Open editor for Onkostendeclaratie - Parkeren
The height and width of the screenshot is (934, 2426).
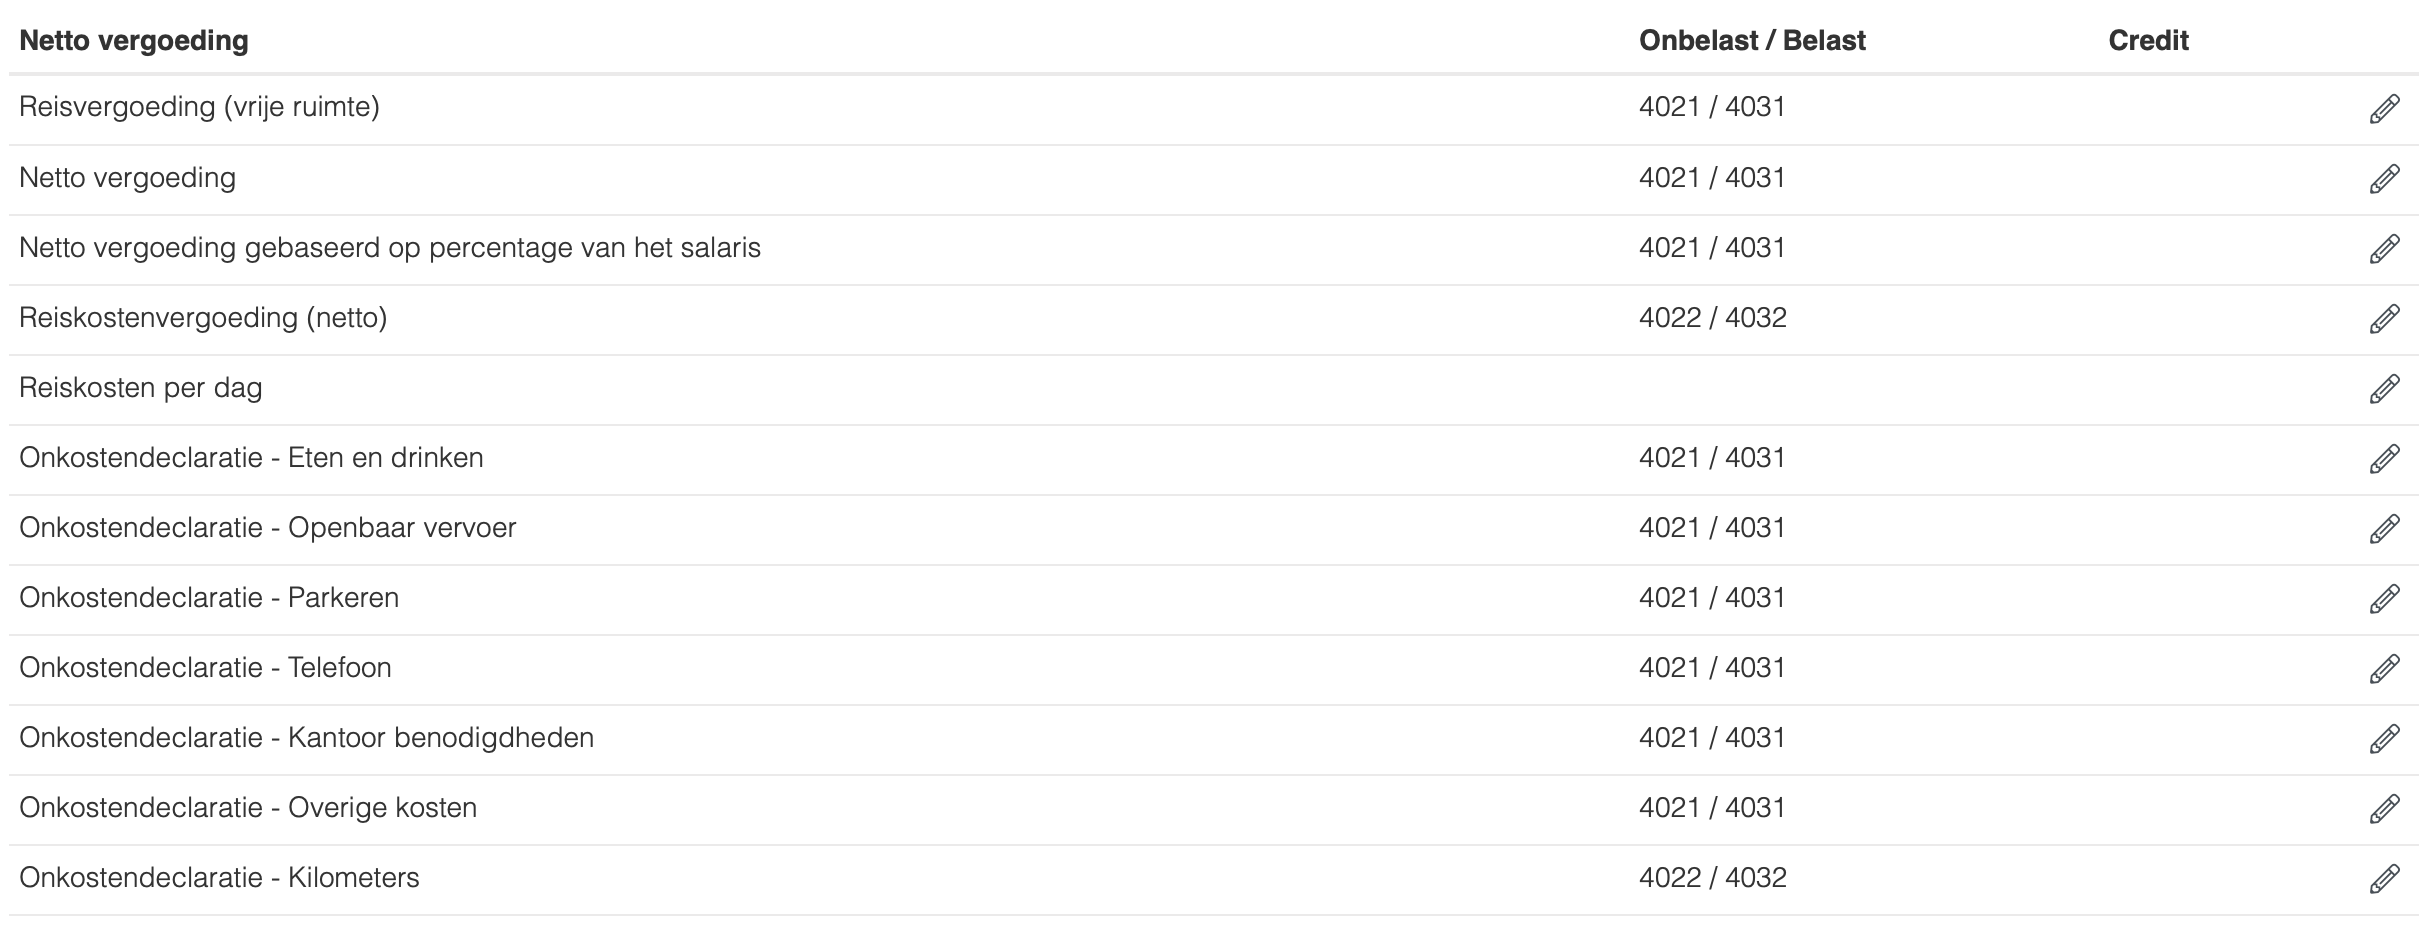point(2384,599)
